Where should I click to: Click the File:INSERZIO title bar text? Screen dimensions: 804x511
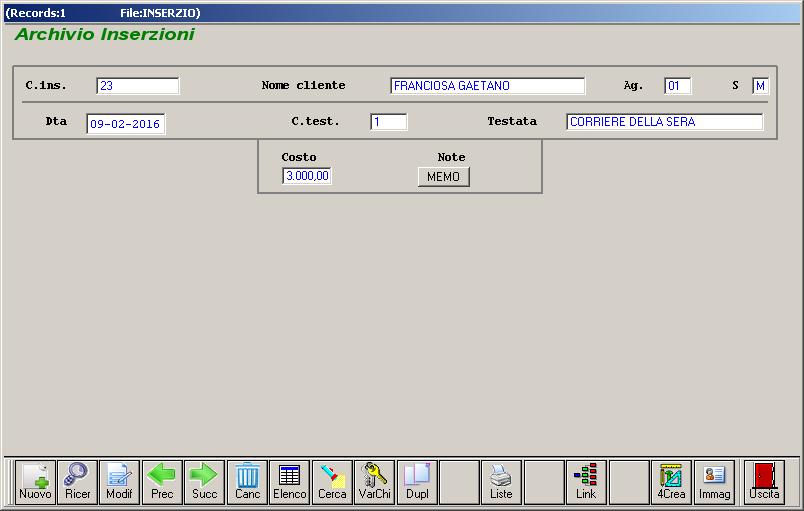(x=160, y=13)
